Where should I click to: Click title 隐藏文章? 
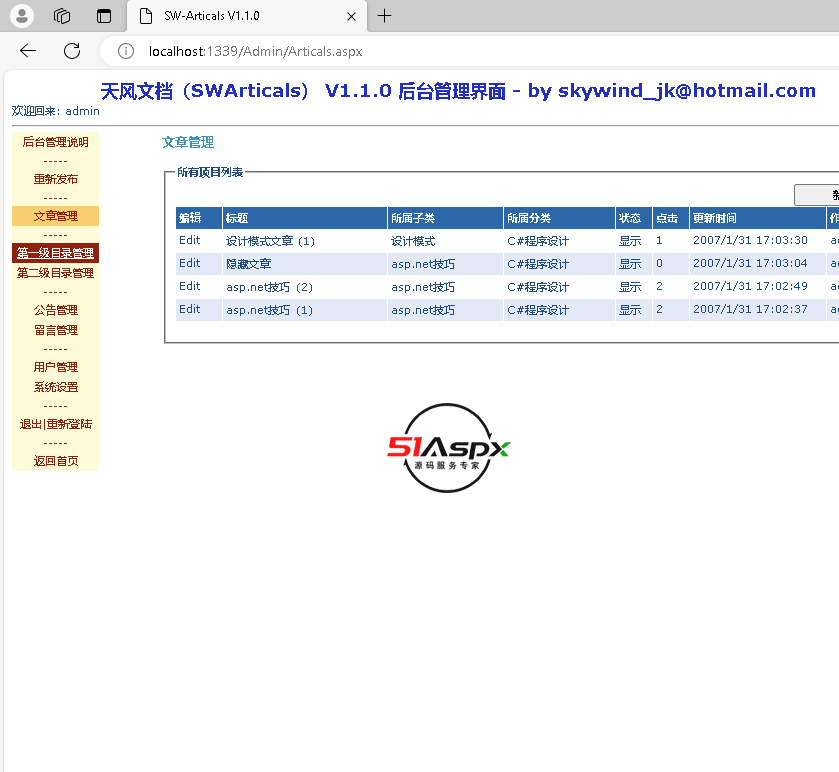click(248, 264)
